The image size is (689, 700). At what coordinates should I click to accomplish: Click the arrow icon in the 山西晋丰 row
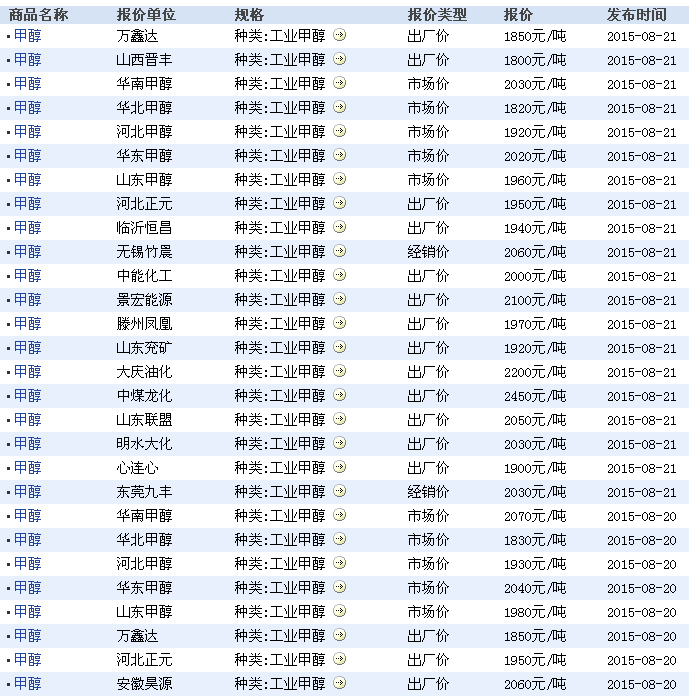pyautogui.click(x=339, y=59)
